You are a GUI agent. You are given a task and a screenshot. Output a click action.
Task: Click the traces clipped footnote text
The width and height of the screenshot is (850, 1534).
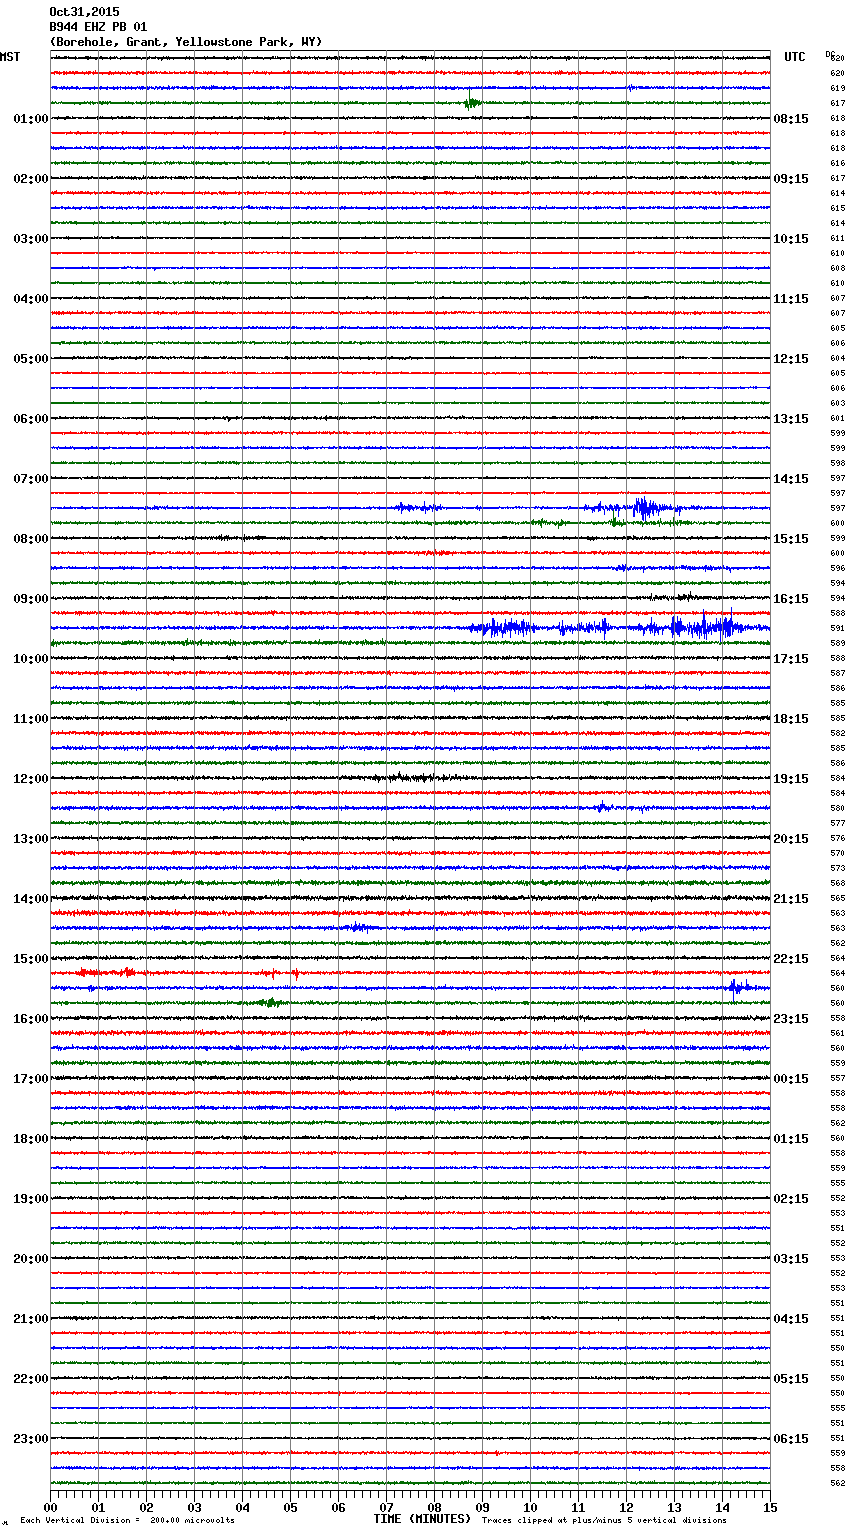(604, 1520)
